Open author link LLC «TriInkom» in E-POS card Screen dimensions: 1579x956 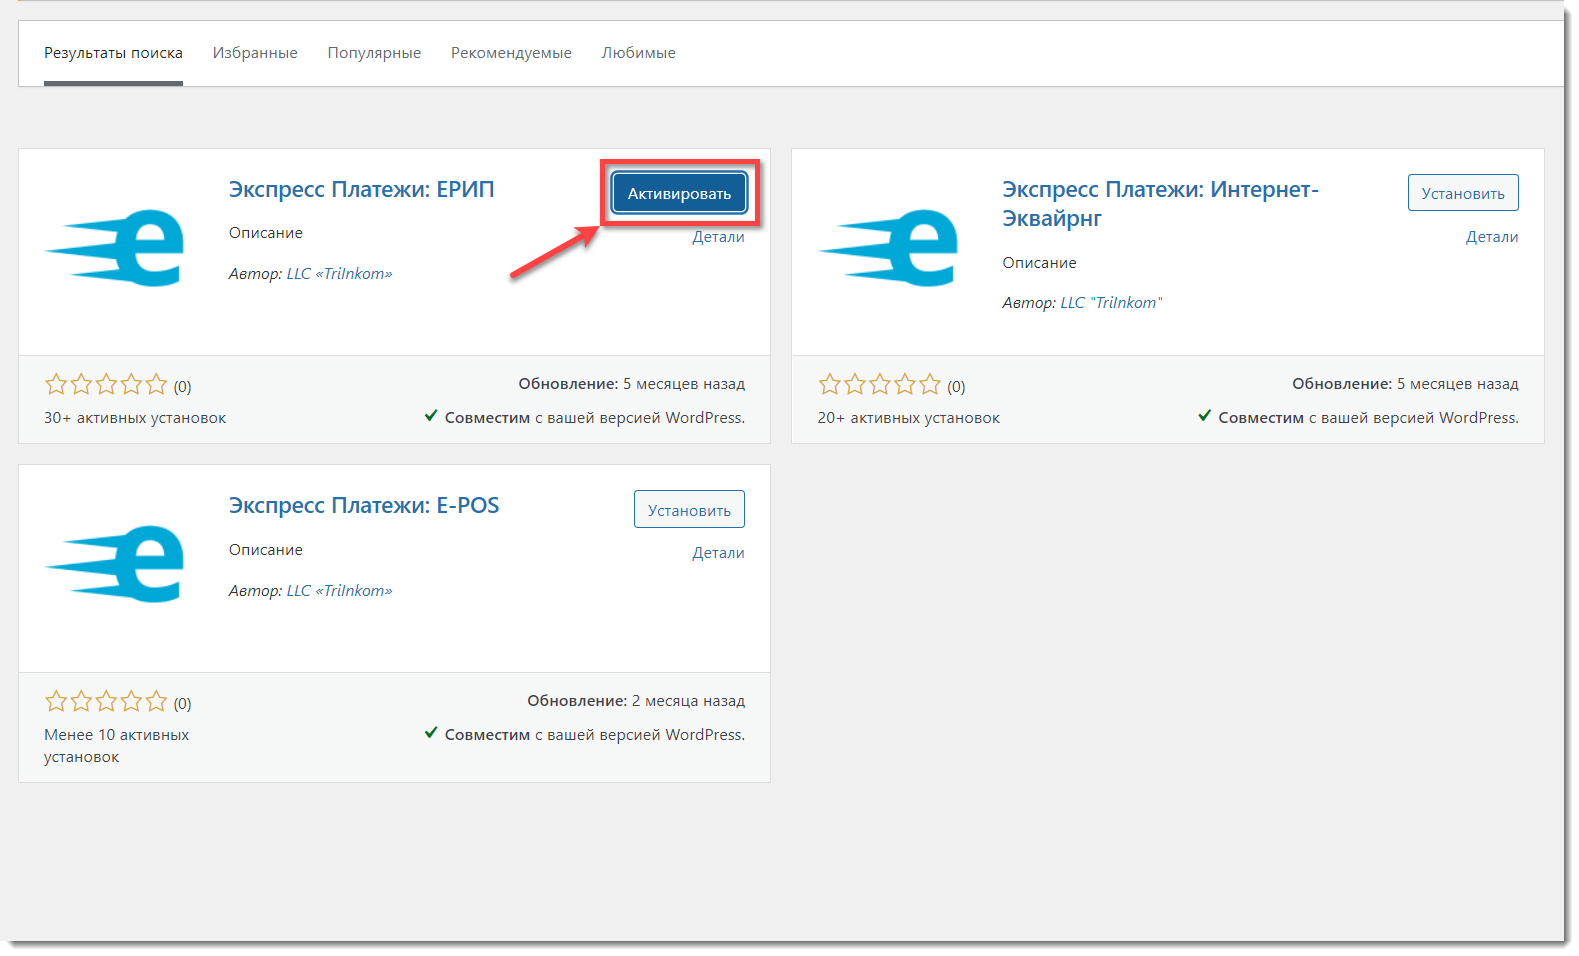[x=339, y=591]
